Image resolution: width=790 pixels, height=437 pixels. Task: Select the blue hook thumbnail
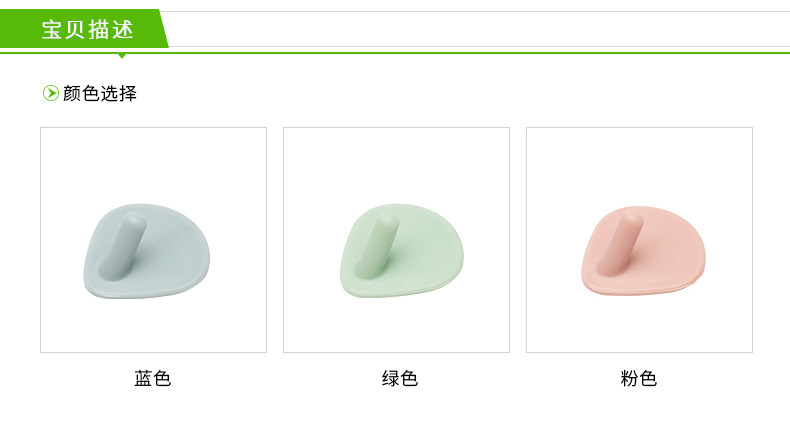[153, 240]
